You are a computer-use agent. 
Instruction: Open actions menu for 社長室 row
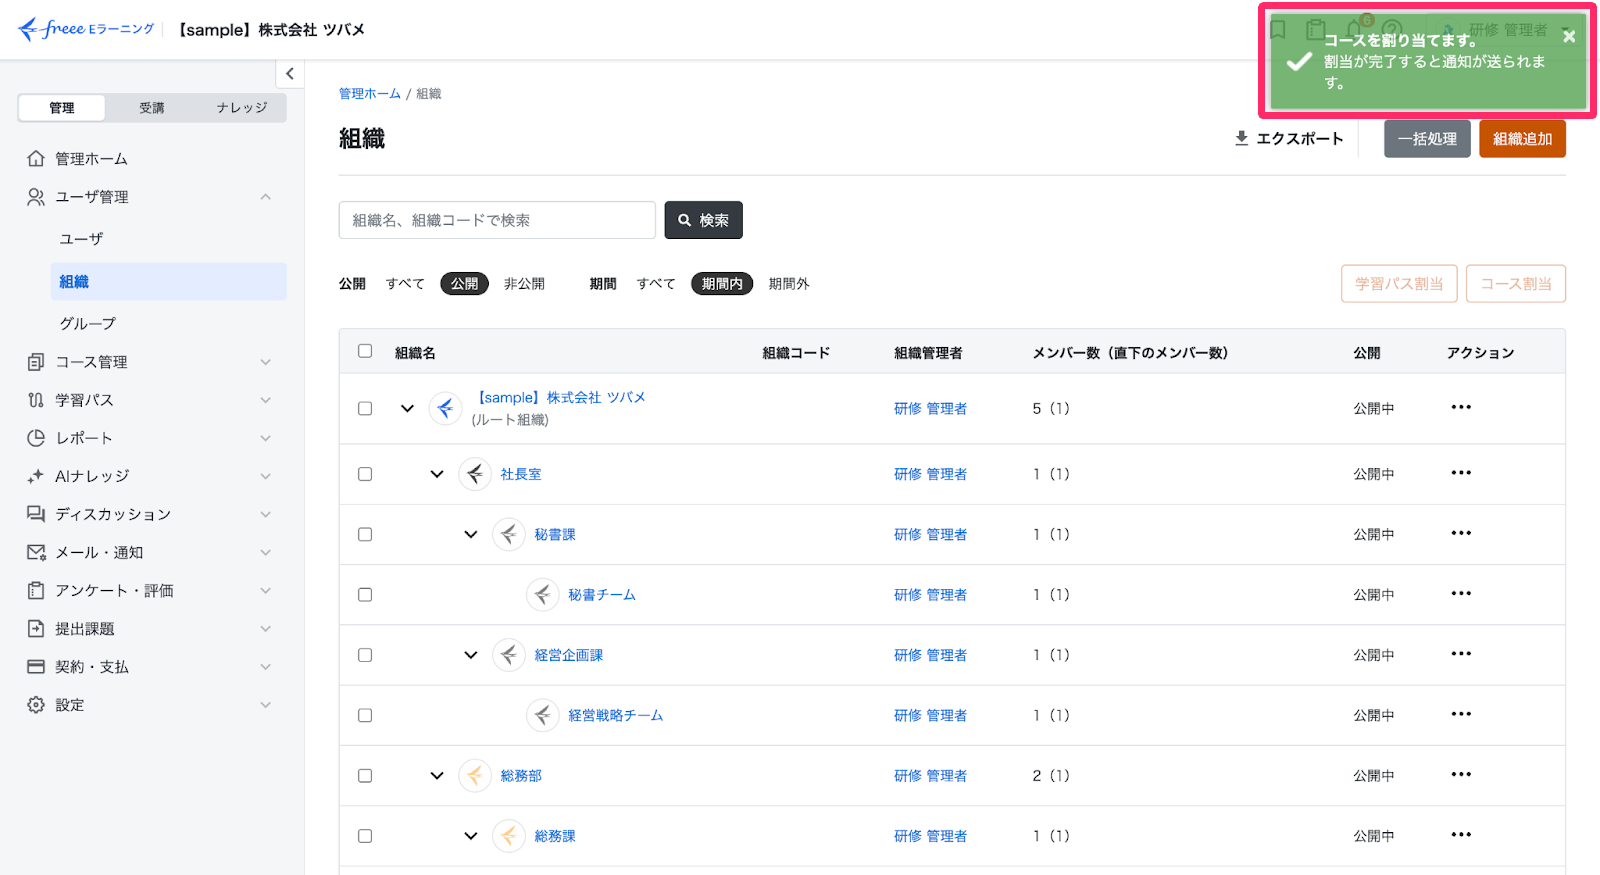[x=1461, y=473]
